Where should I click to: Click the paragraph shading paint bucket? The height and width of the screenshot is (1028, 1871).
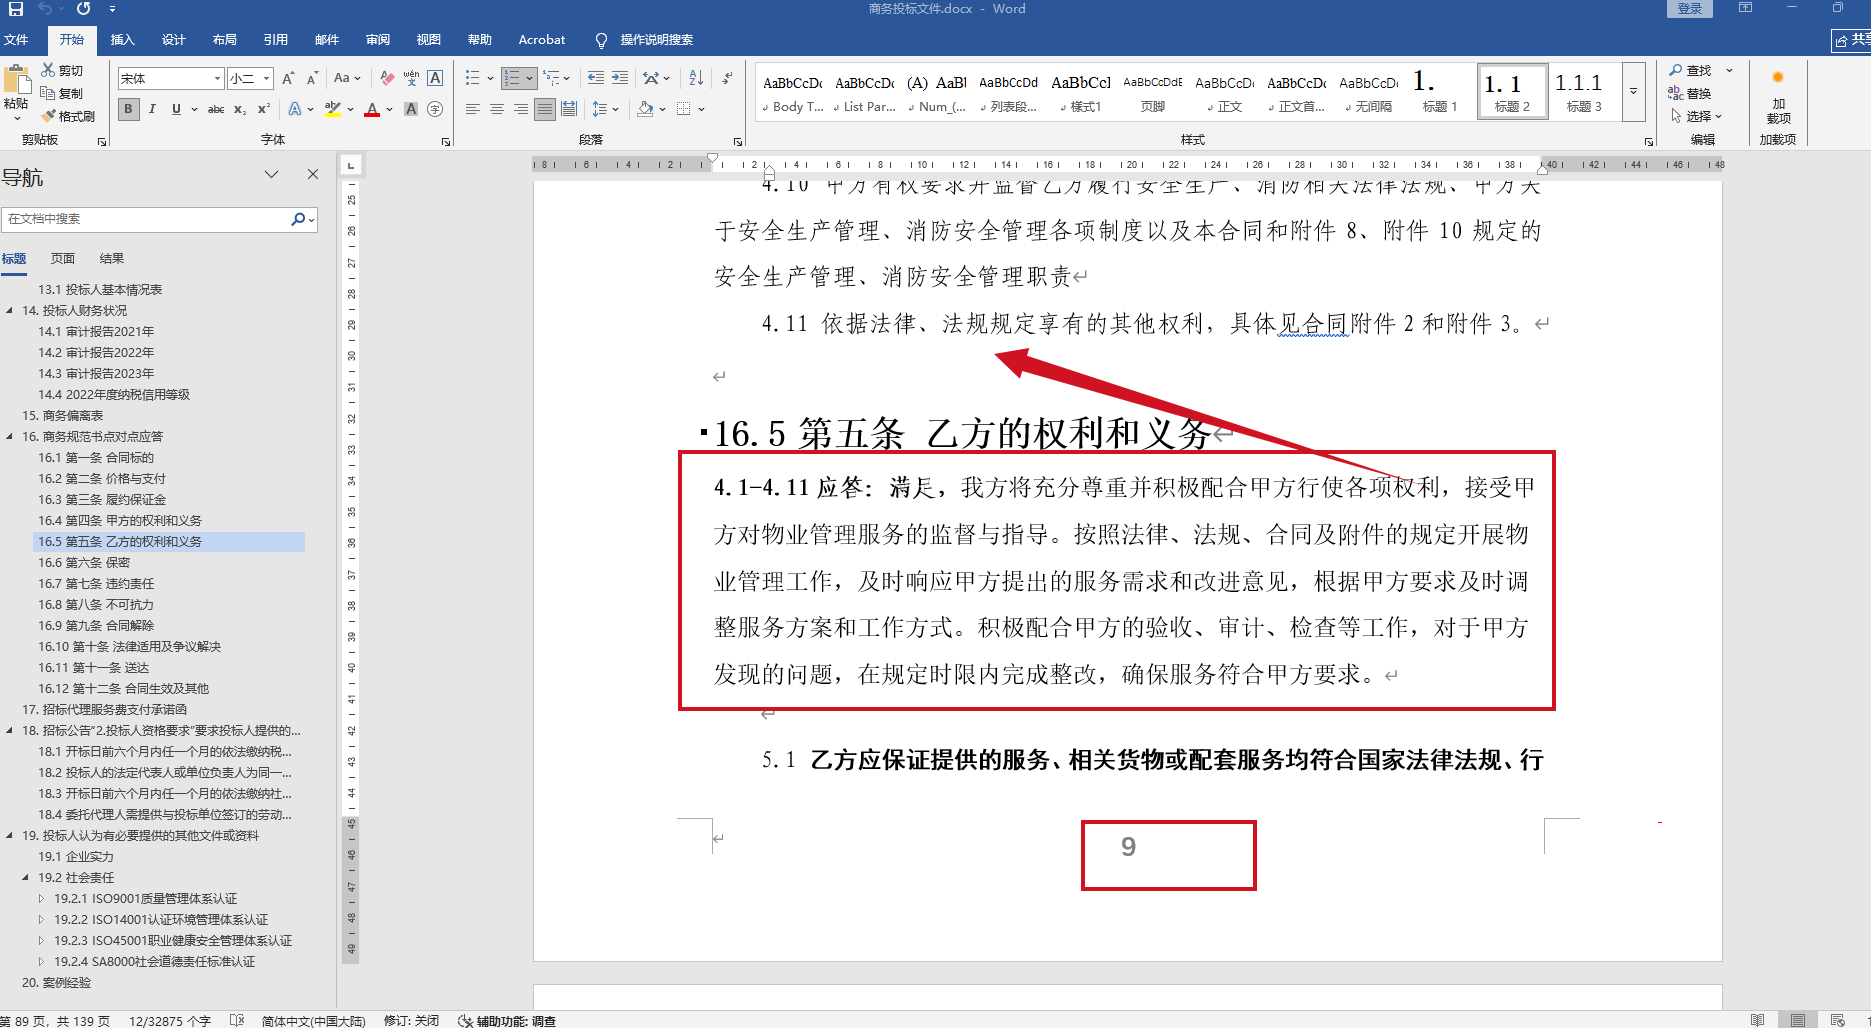tap(646, 109)
